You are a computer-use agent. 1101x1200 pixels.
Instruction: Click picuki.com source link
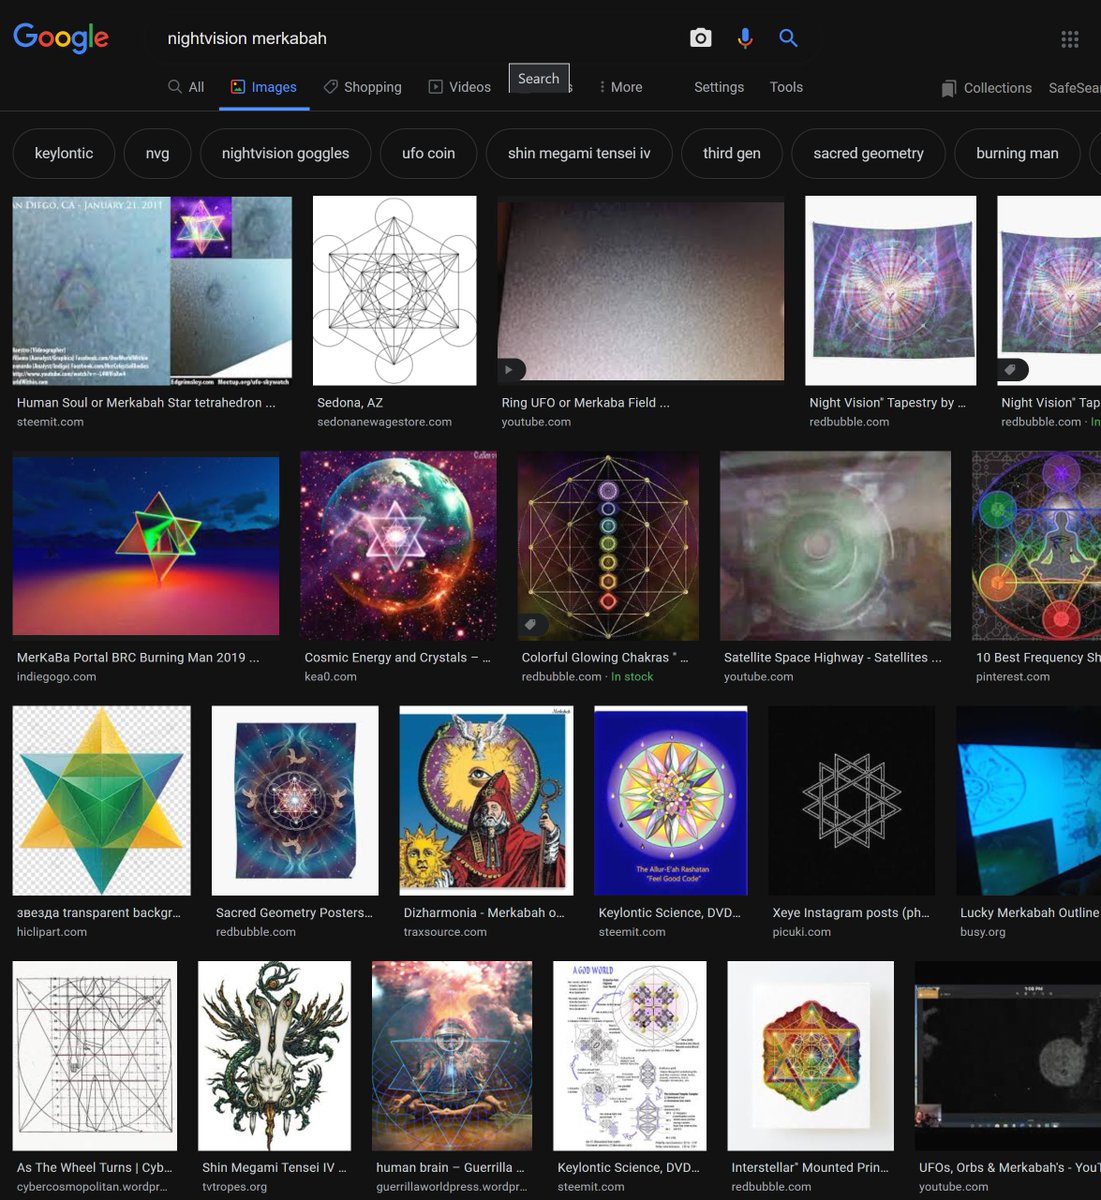(801, 932)
